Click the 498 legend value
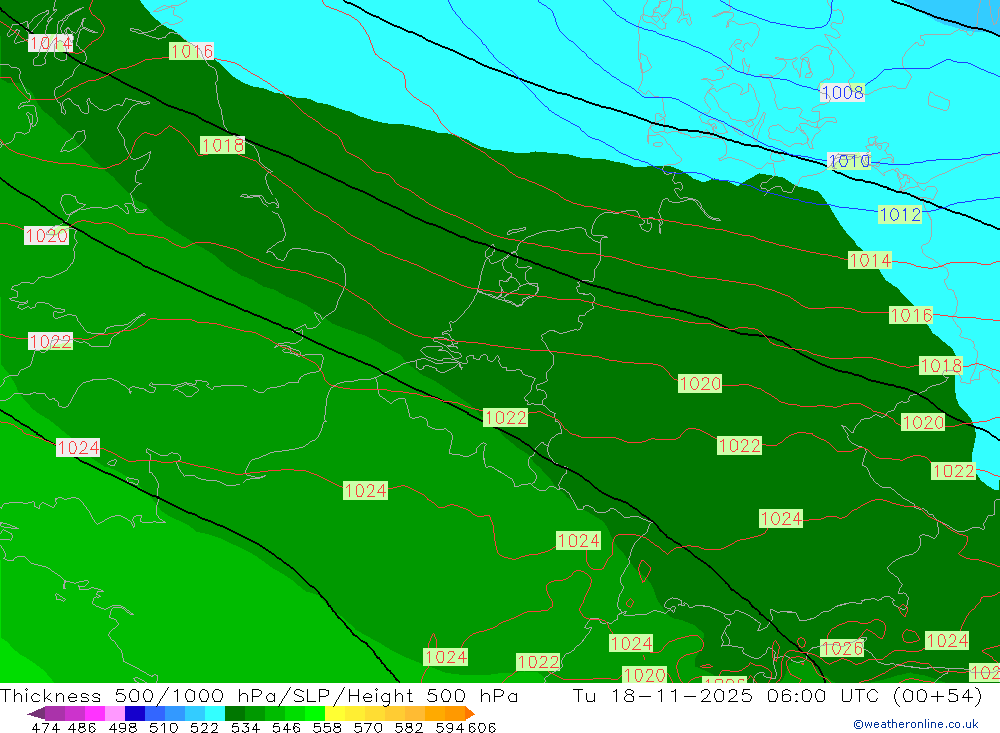 tap(123, 727)
